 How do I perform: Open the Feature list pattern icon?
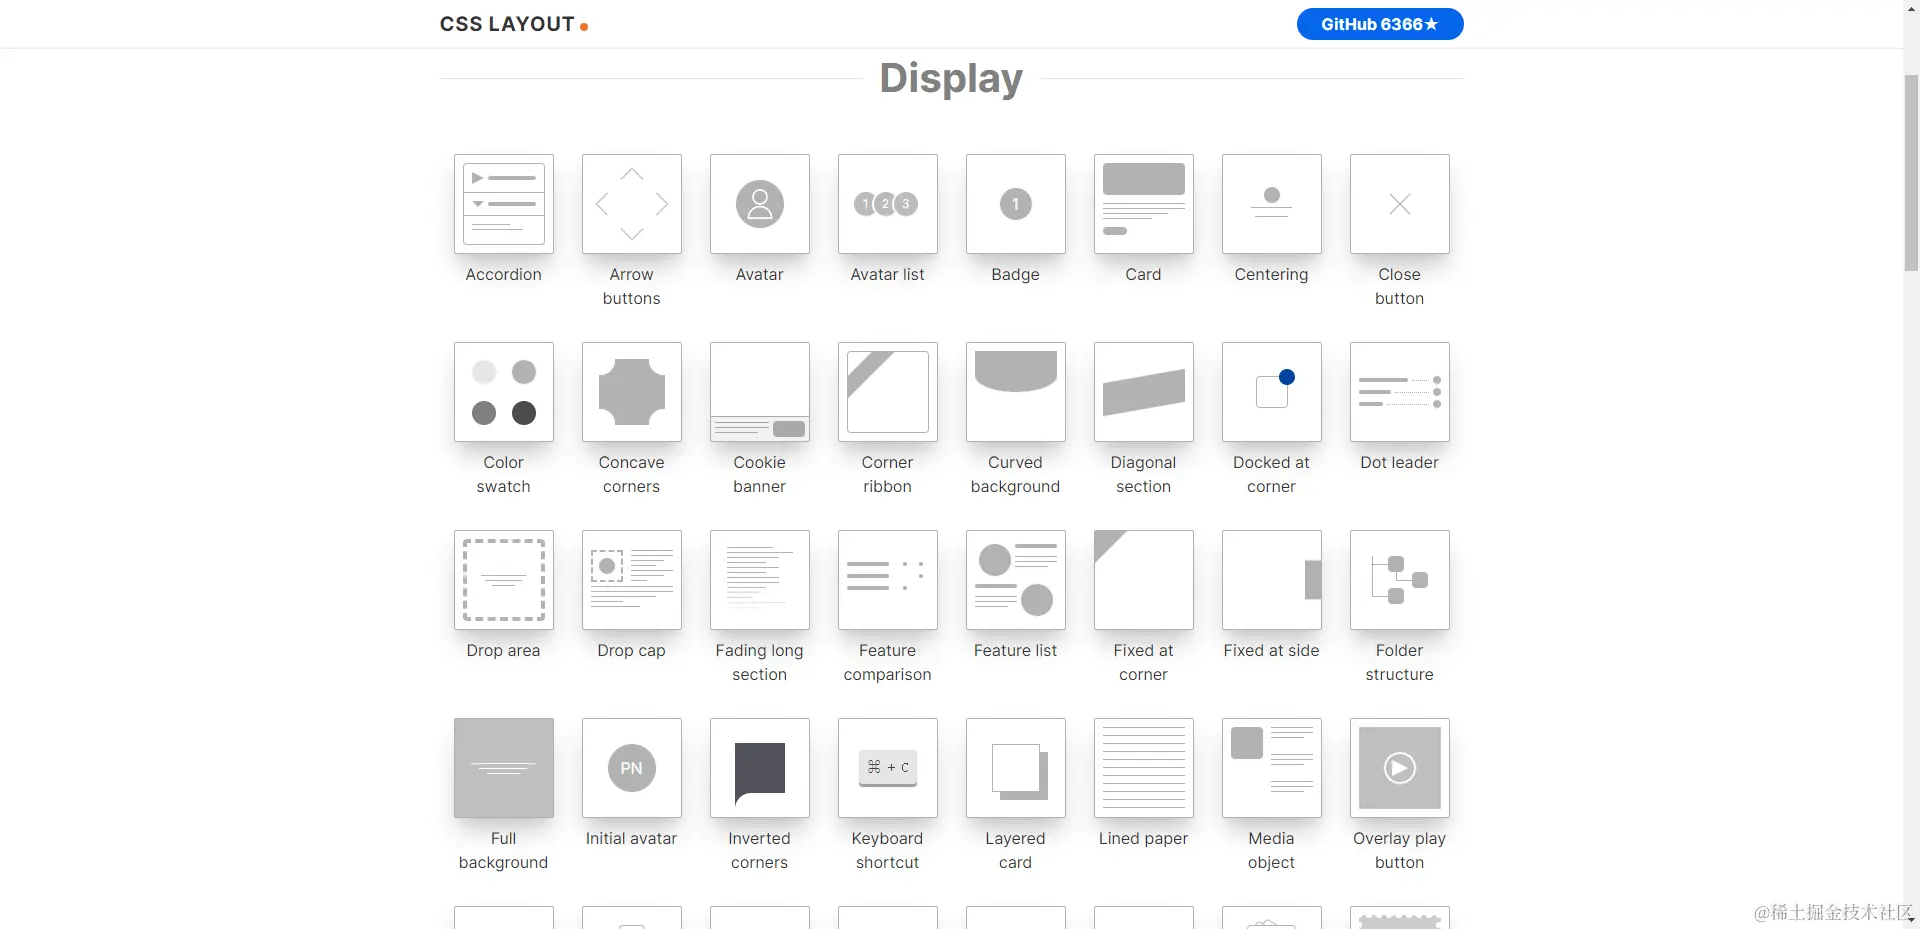click(x=1016, y=580)
